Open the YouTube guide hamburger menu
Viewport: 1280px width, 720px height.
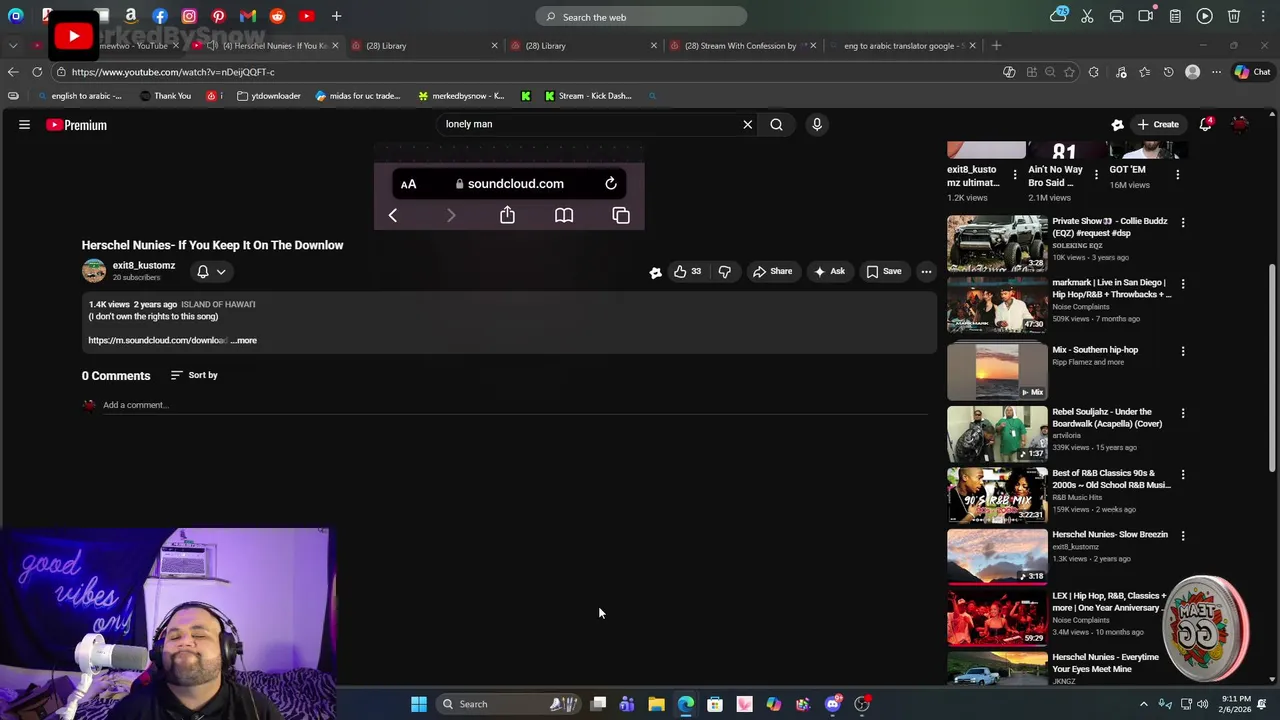[x=24, y=125]
